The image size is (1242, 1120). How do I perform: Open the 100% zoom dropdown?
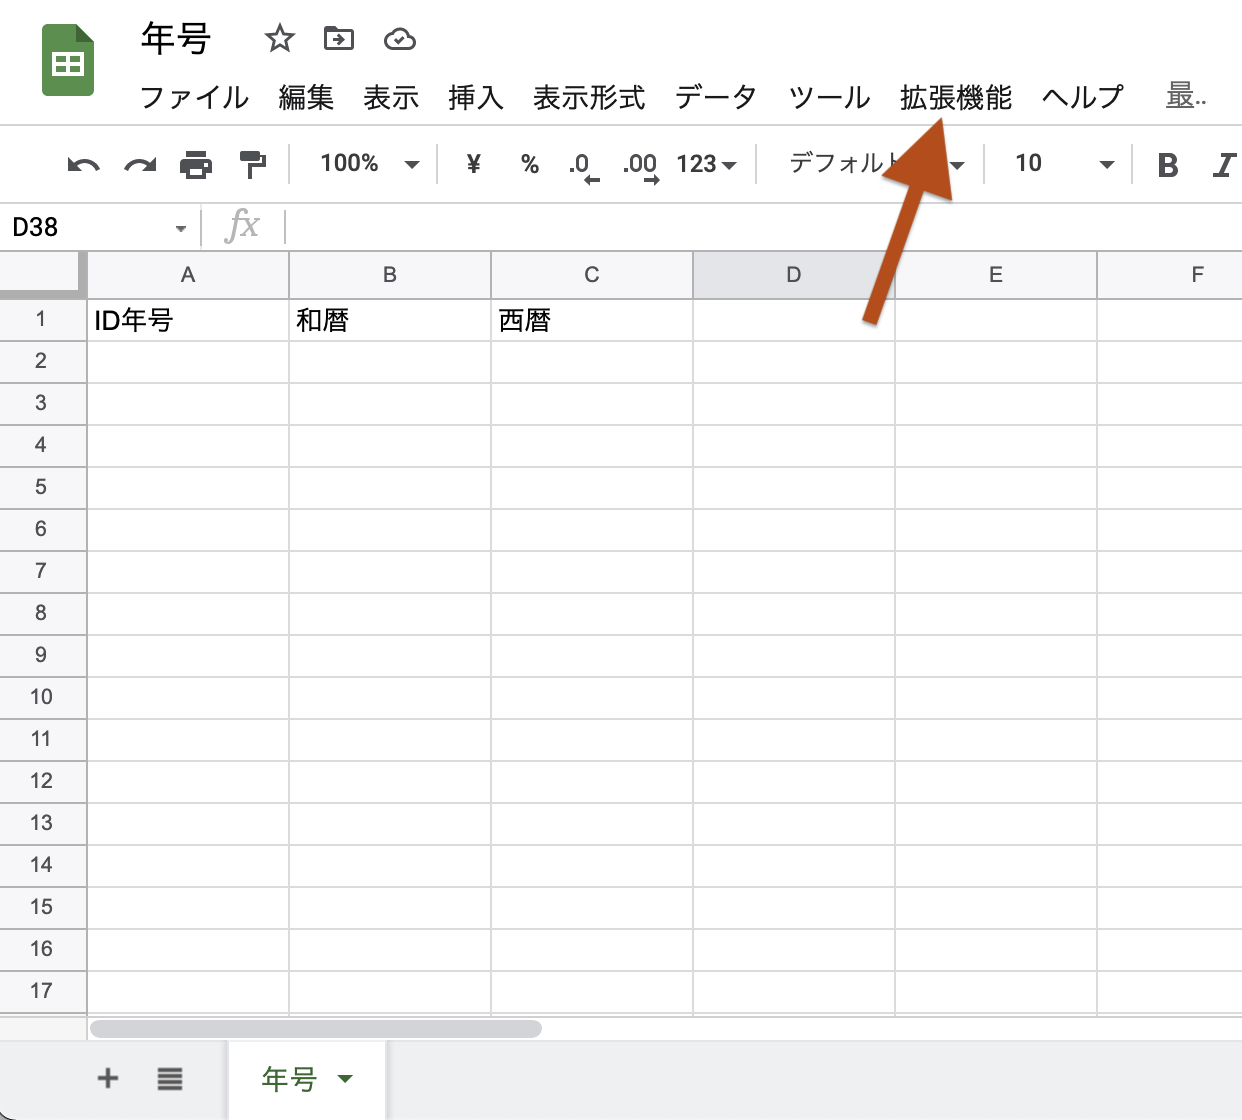pyautogui.click(x=368, y=164)
